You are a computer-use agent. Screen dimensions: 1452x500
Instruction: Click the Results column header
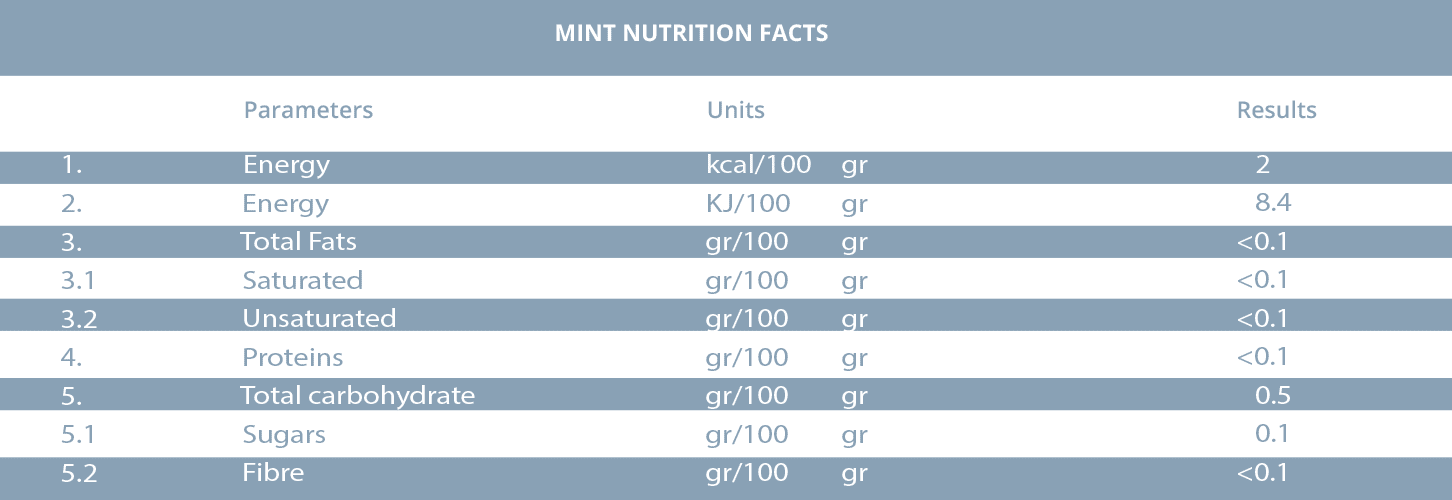(1276, 110)
